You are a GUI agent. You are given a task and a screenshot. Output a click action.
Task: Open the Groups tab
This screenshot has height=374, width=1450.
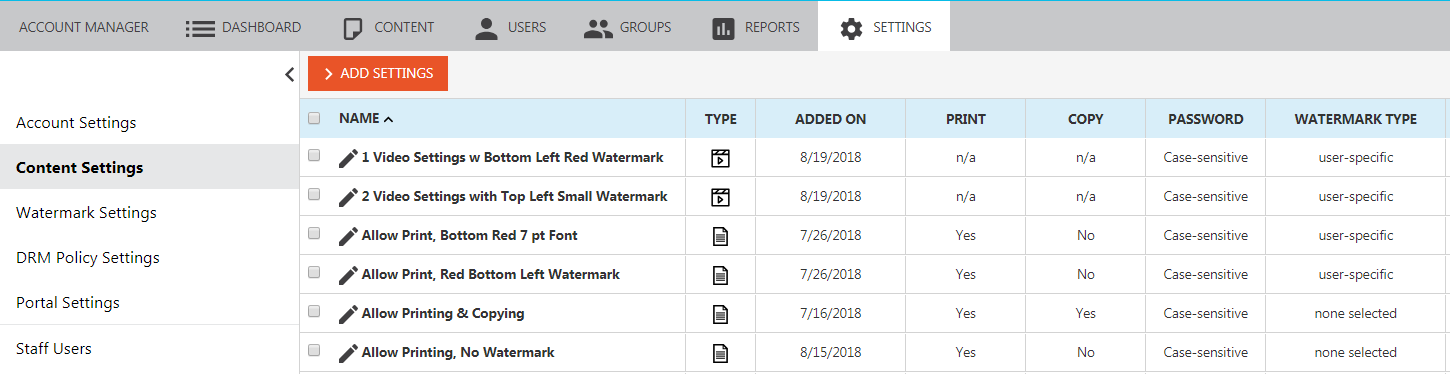tap(627, 27)
